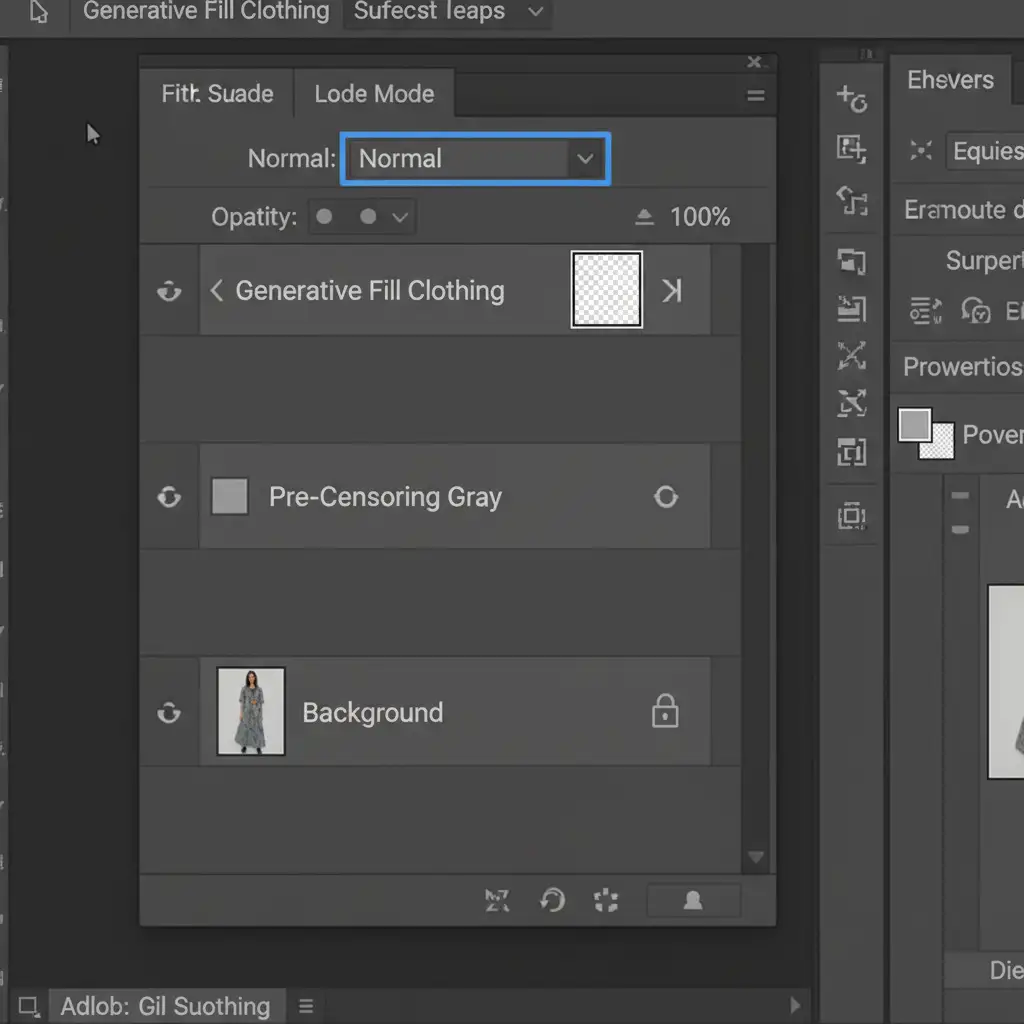Viewport: 1024px width, 1024px height.
Task: Hide the Background layer
Action: click(169, 712)
